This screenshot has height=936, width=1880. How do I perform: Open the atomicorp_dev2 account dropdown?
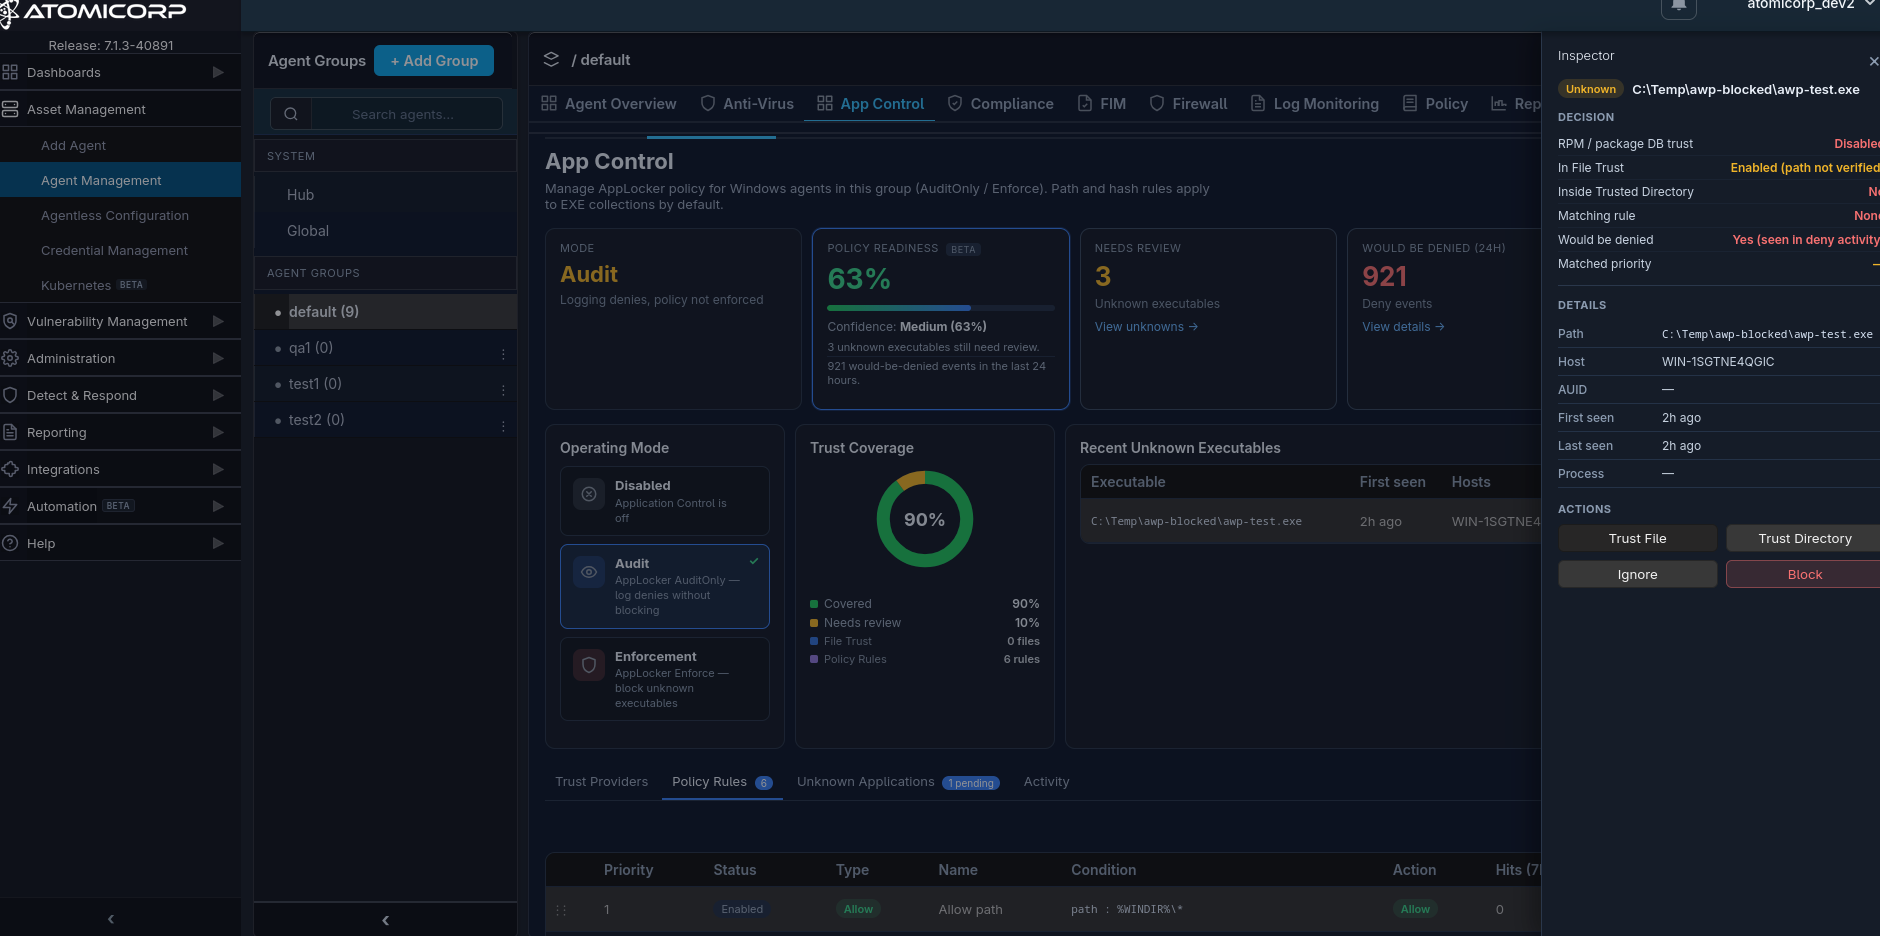coord(1810,5)
